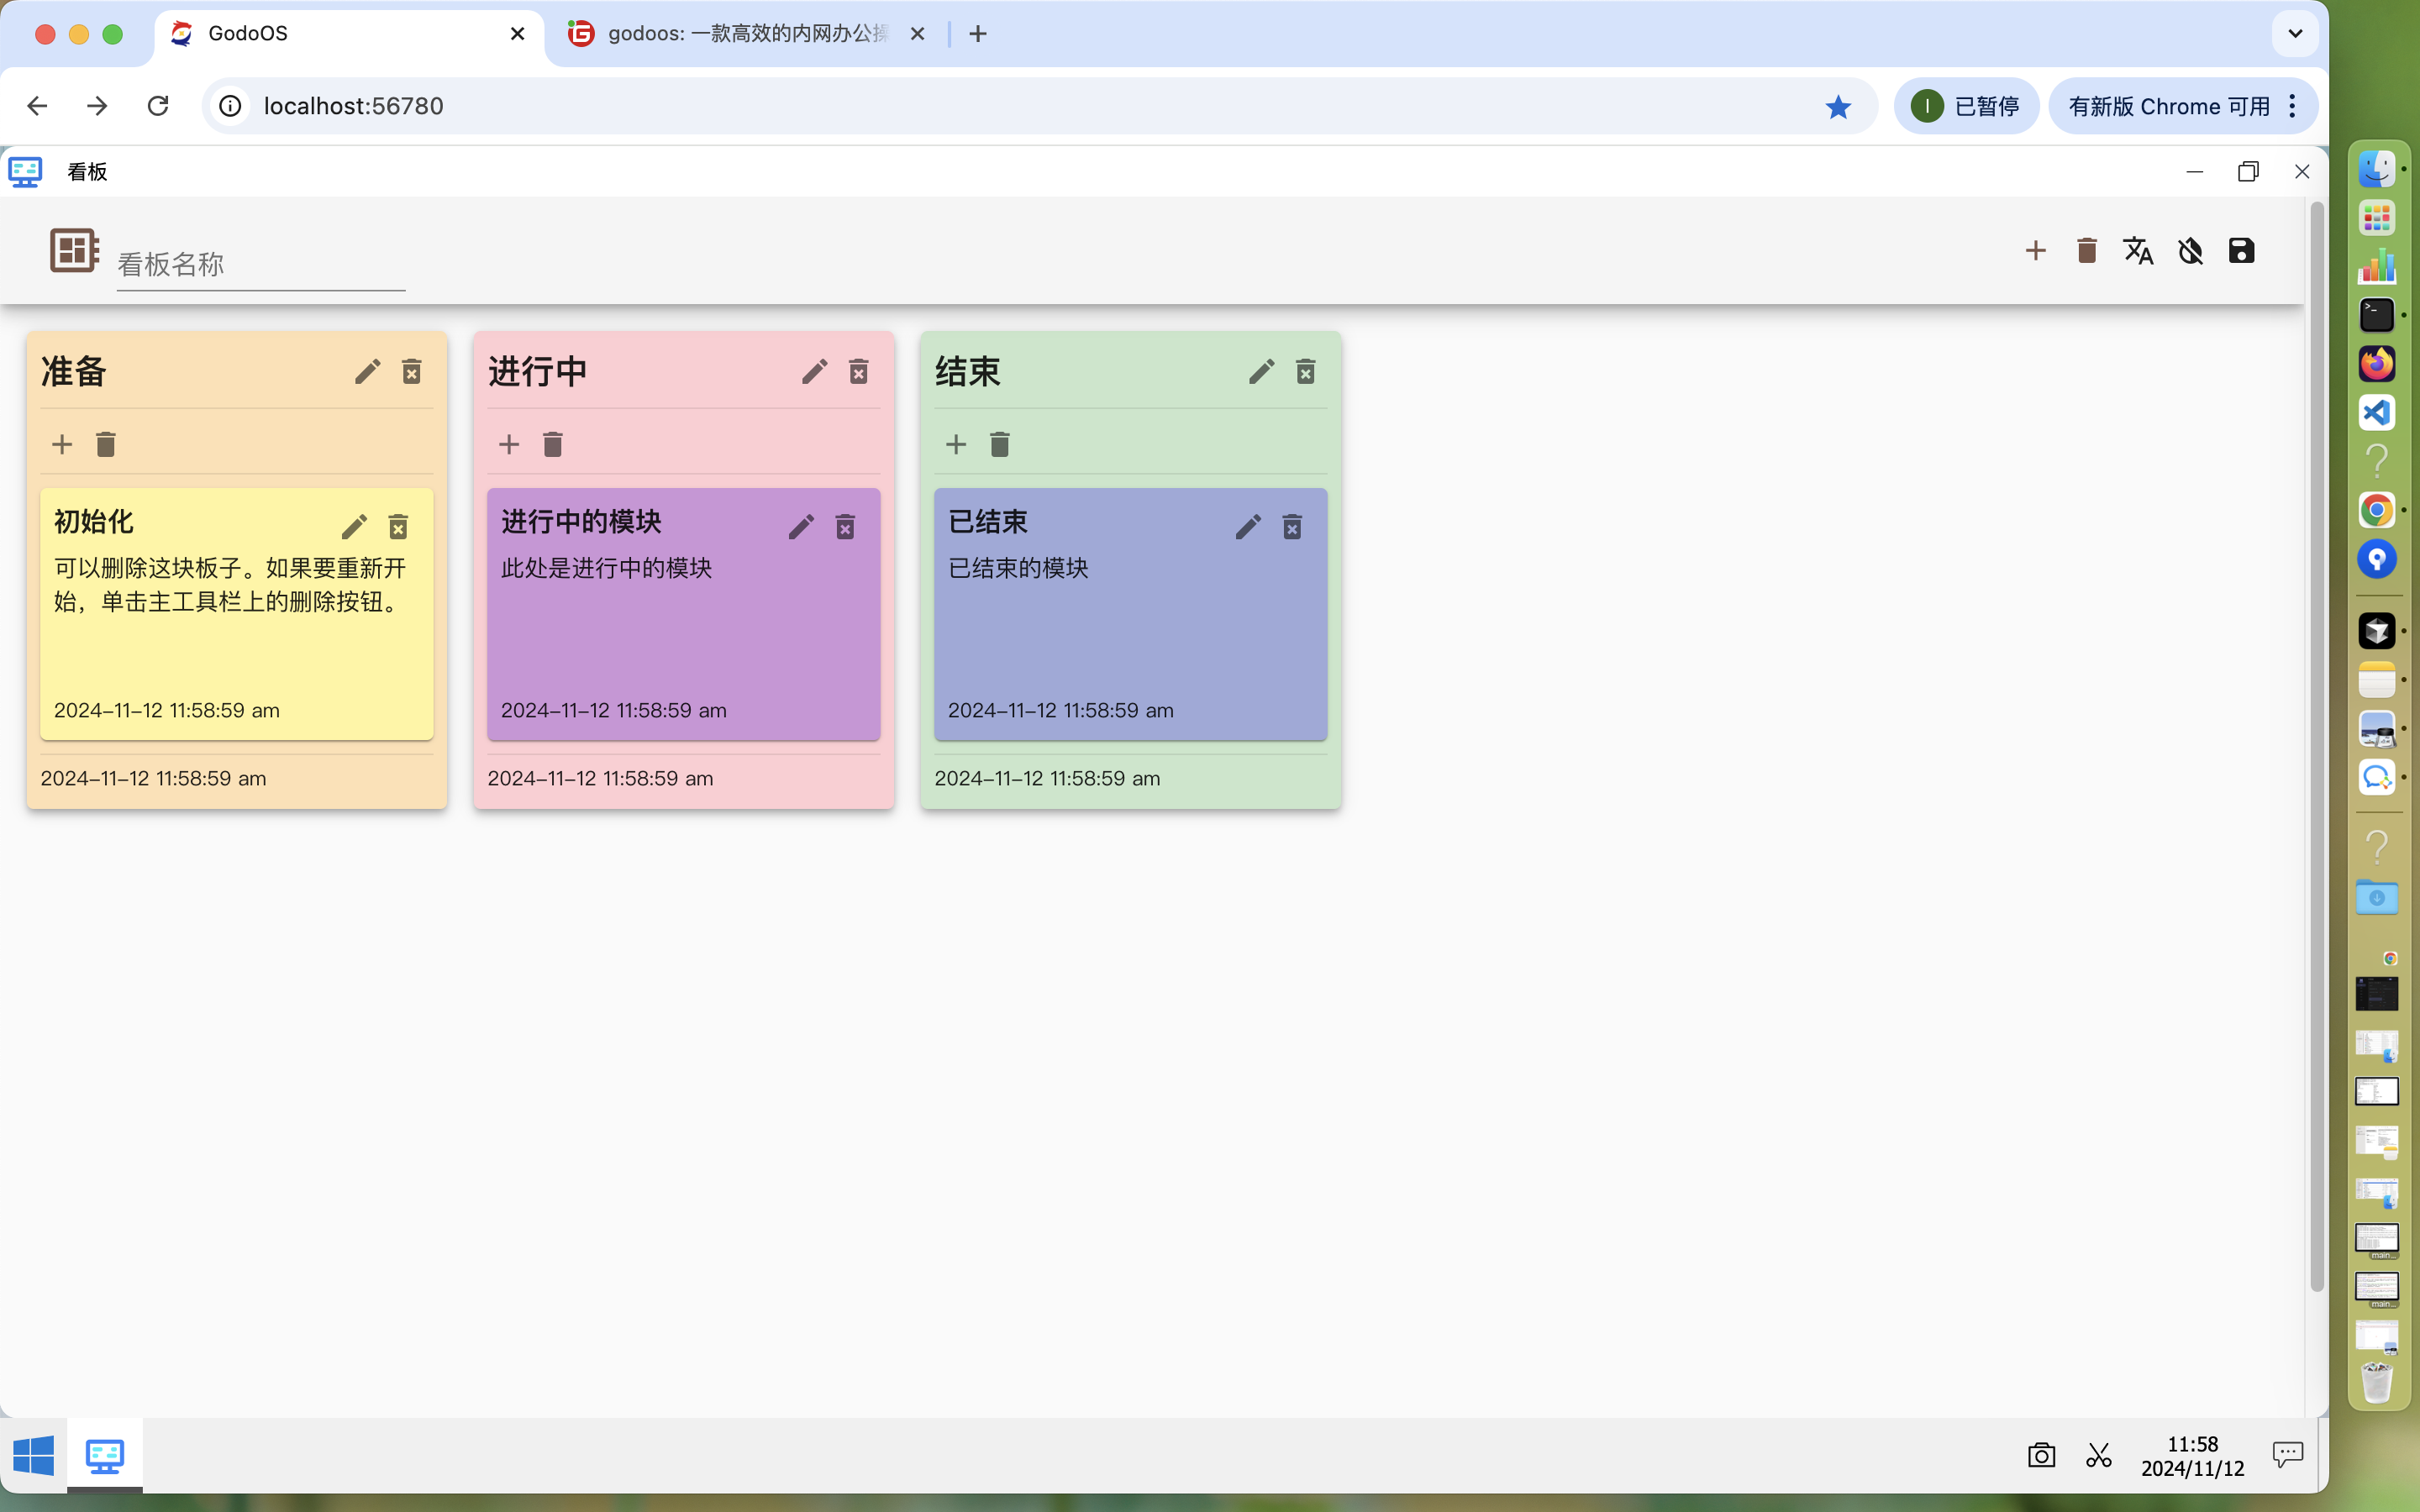Focus the 看板名称 board name field

[x=261, y=264]
